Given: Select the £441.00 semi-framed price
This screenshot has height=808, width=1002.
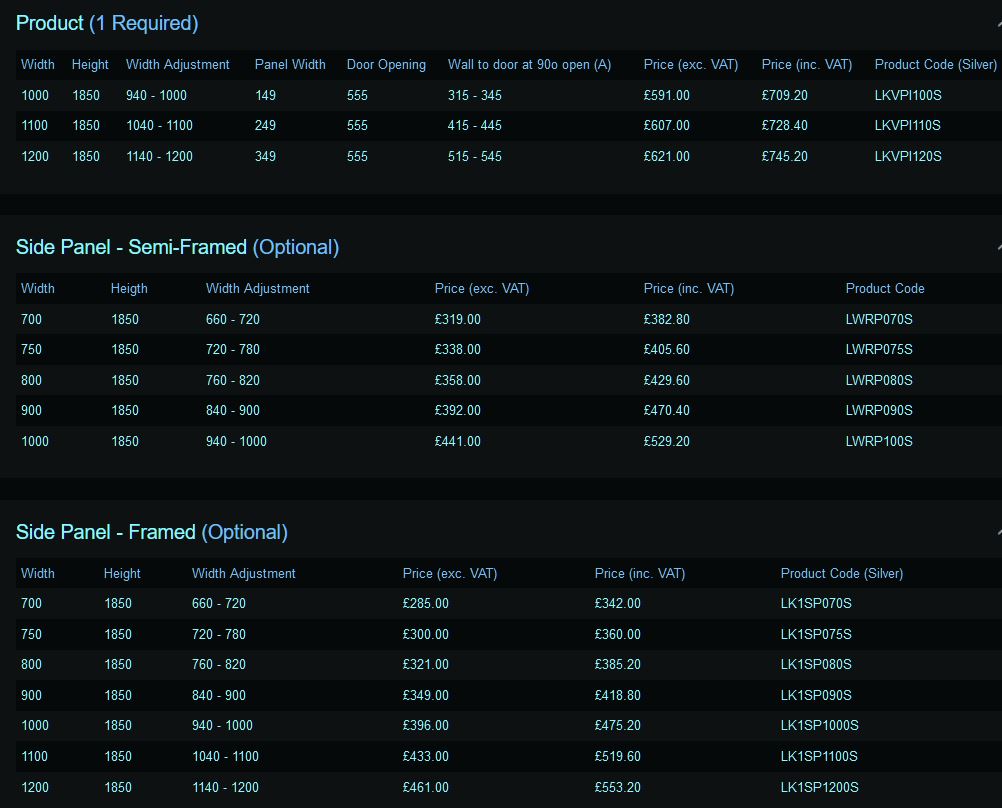Looking at the screenshot, I should [x=457, y=441].
